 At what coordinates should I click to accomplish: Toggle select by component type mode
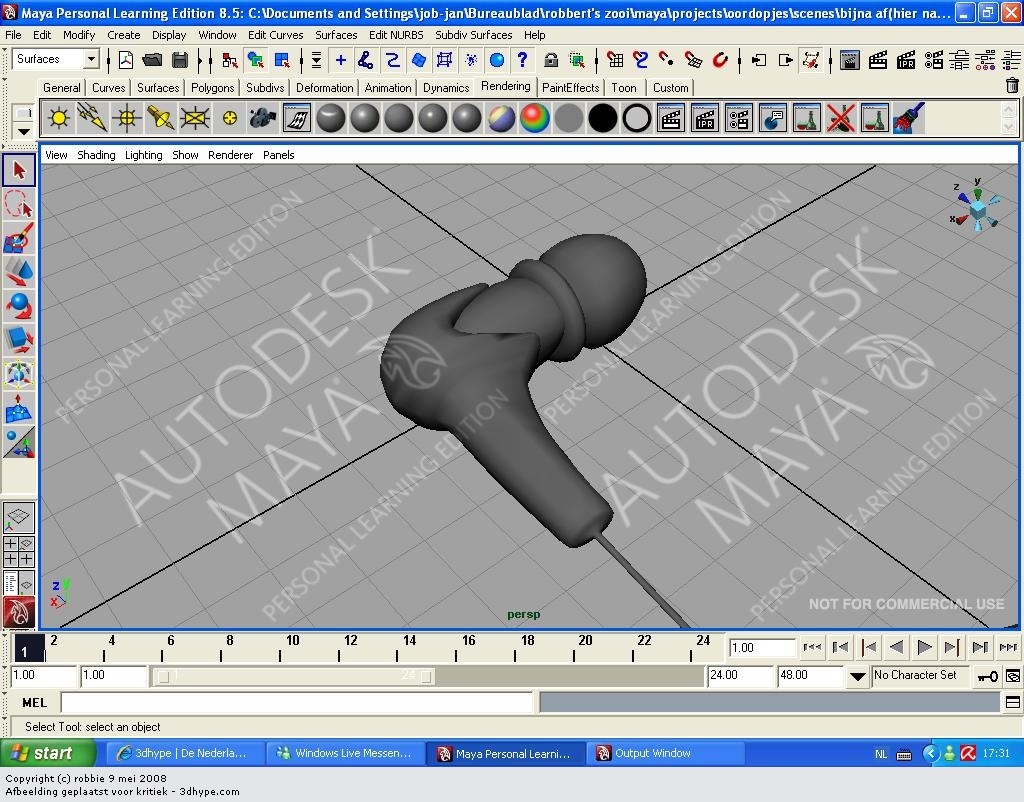click(x=282, y=60)
